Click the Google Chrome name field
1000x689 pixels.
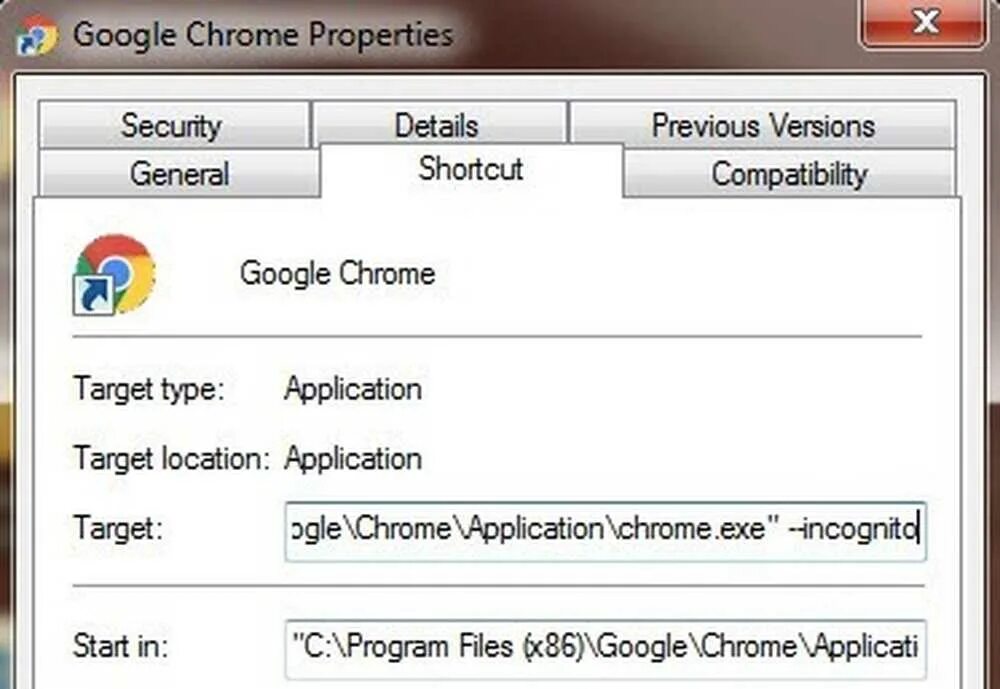click(337, 274)
